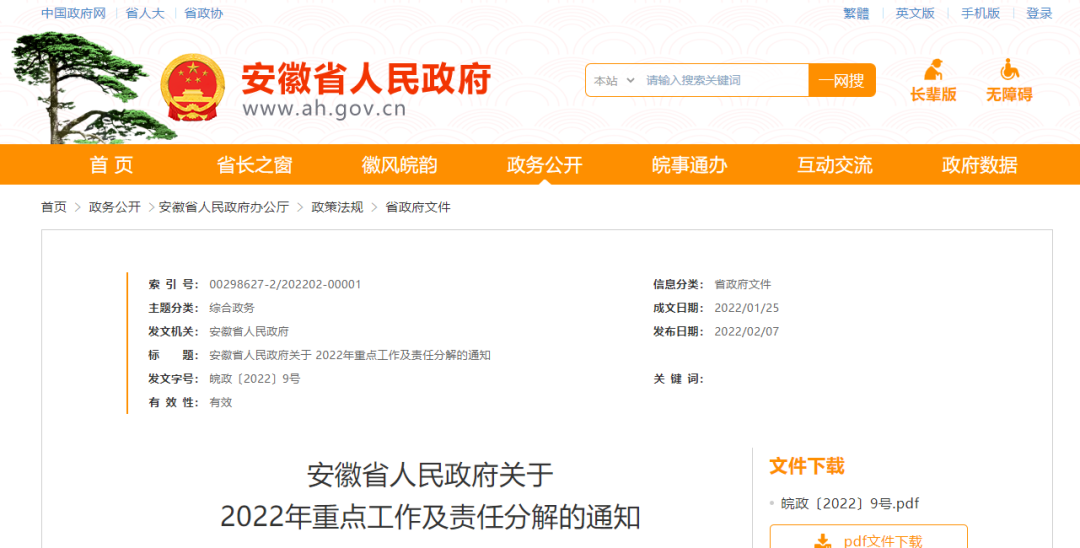
Task: Open the 无障碍 accessibility icon
Action: click(x=1008, y=70)
